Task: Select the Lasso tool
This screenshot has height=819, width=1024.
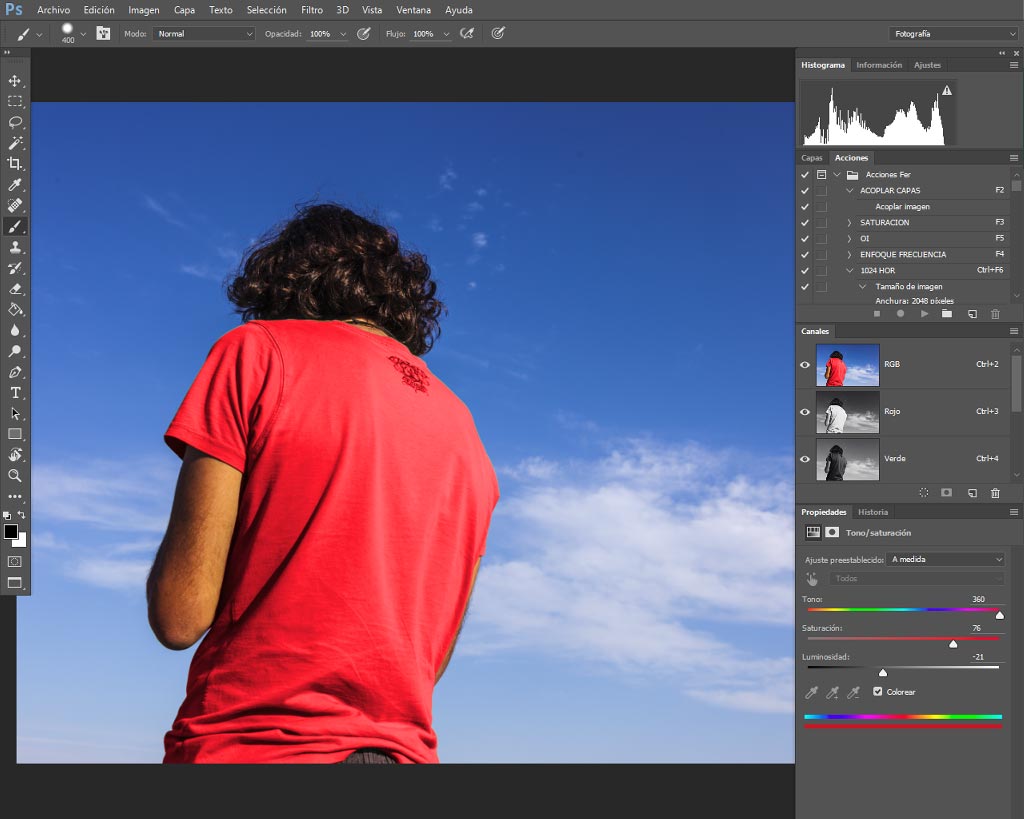Action: click(x=14, y=122)
